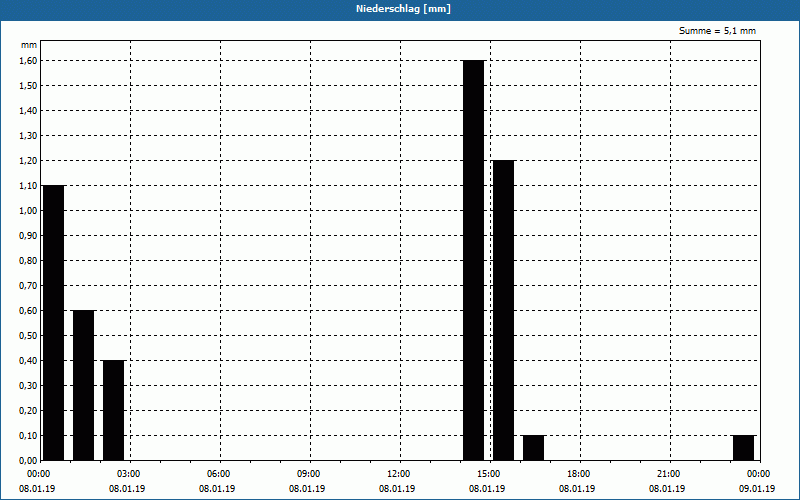Click the 0,30 y-axis value
Screen dimensions: 800x500
[29, 386]
